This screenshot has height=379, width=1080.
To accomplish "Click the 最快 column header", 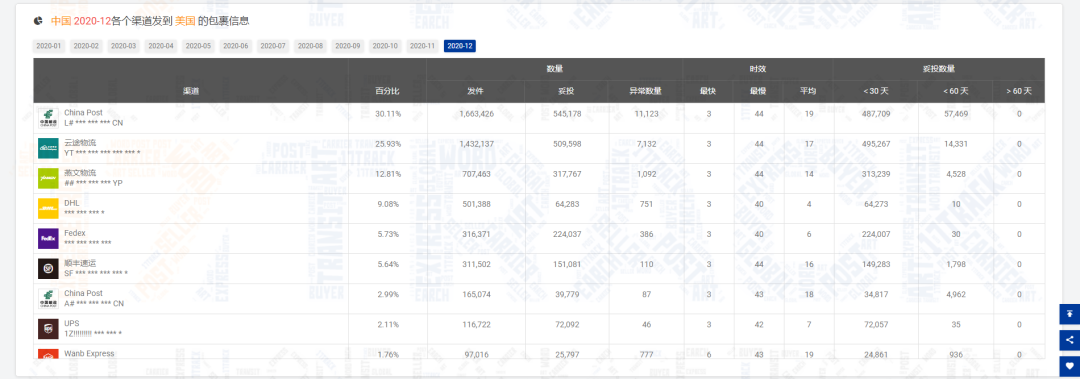I will click(708, 91).
